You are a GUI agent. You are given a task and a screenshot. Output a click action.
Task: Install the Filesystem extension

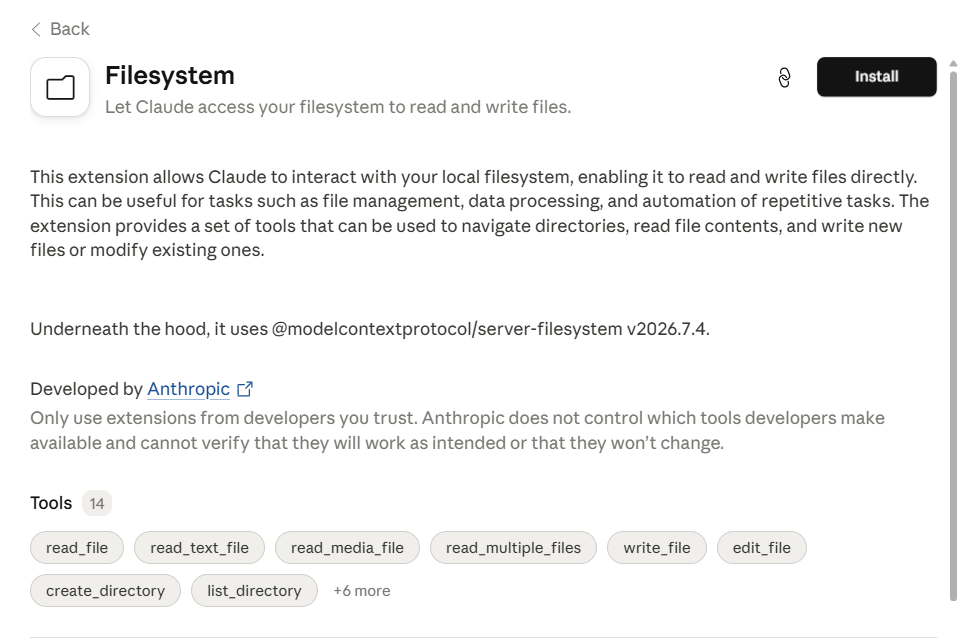click(x=876, y=76)
